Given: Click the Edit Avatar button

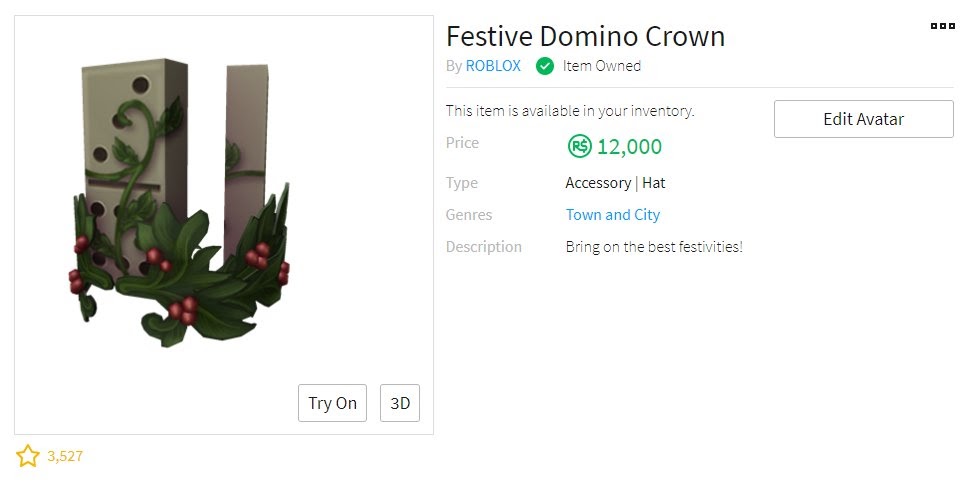Looking at the screenshot, I should click(864, 119).
